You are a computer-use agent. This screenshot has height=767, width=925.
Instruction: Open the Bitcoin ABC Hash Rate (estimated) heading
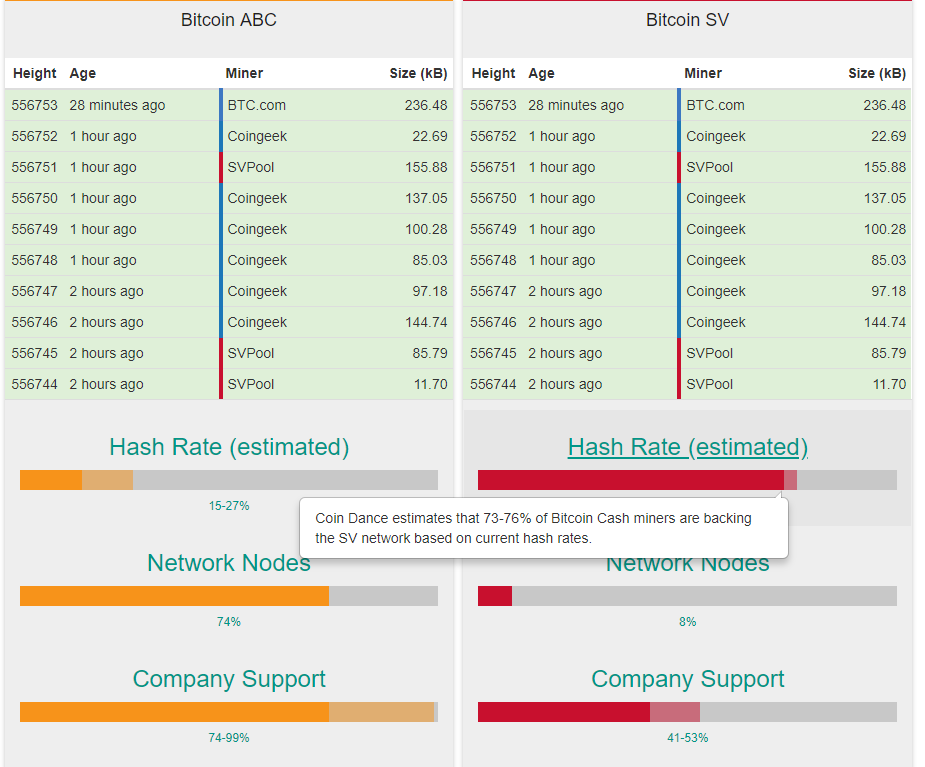click(229, 447)
